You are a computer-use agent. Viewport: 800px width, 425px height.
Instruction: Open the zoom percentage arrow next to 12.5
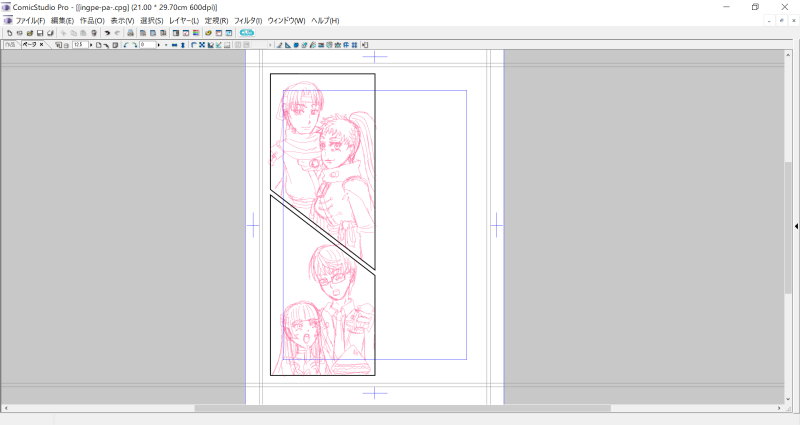(x=91, y=45)
